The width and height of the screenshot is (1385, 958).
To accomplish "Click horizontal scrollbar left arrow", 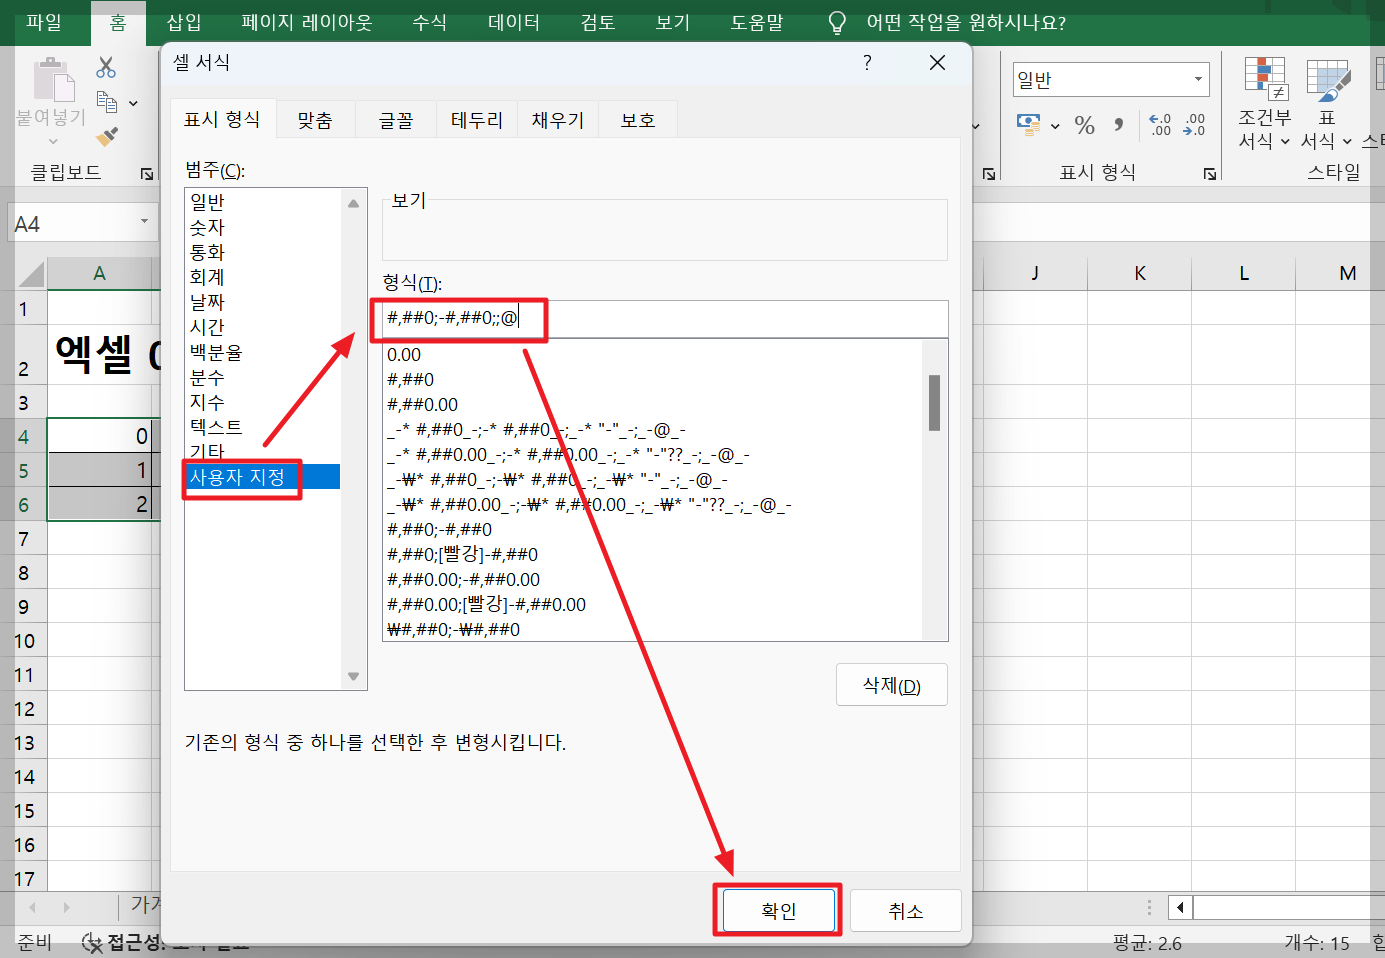I will point(1180,907).
